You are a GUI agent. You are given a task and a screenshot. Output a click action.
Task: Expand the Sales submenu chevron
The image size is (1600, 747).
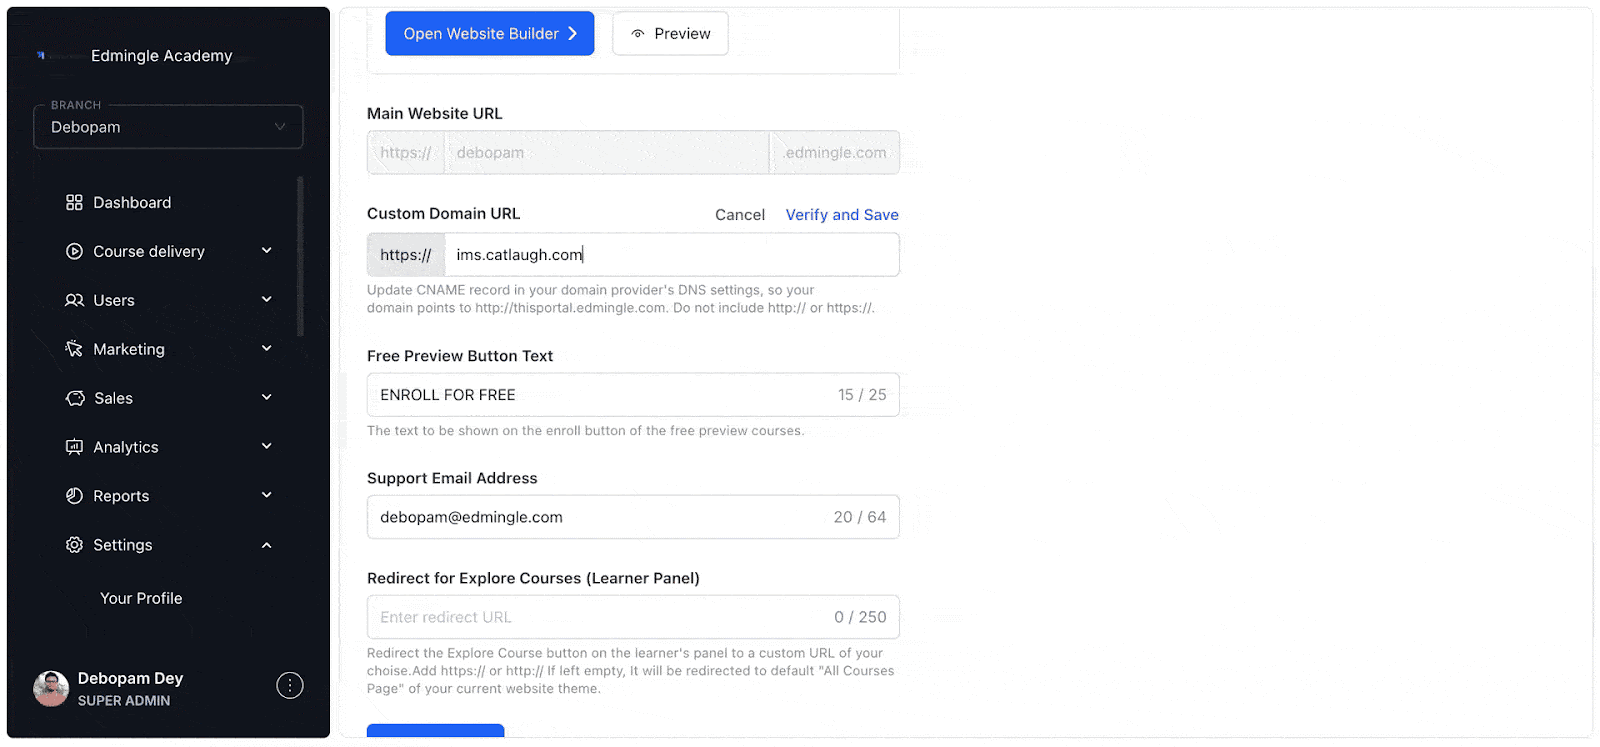pos(267,398)
